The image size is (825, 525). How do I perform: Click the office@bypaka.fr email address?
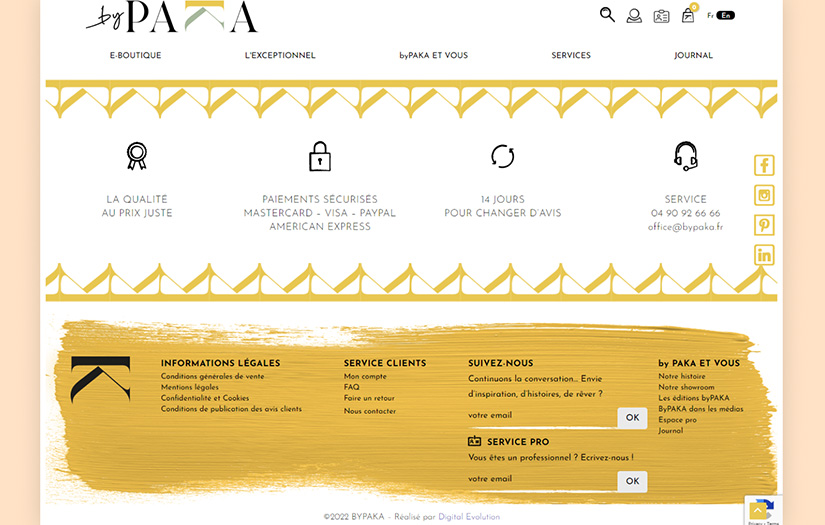[x=686, y=227]
